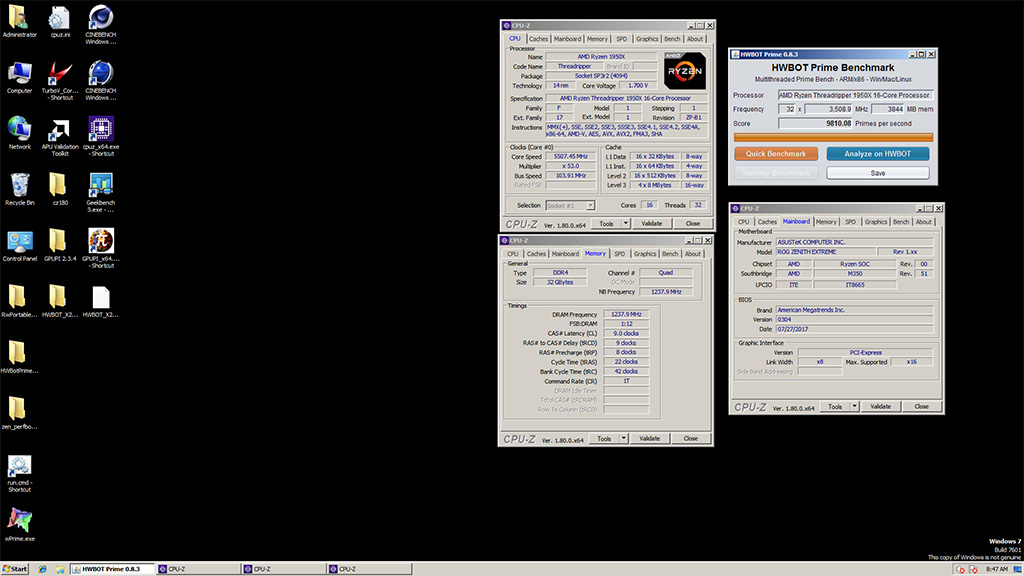Open Internet Explorer from the quick launch
The height and width of the screenshot is (576, 1024).
coord(42,569)
